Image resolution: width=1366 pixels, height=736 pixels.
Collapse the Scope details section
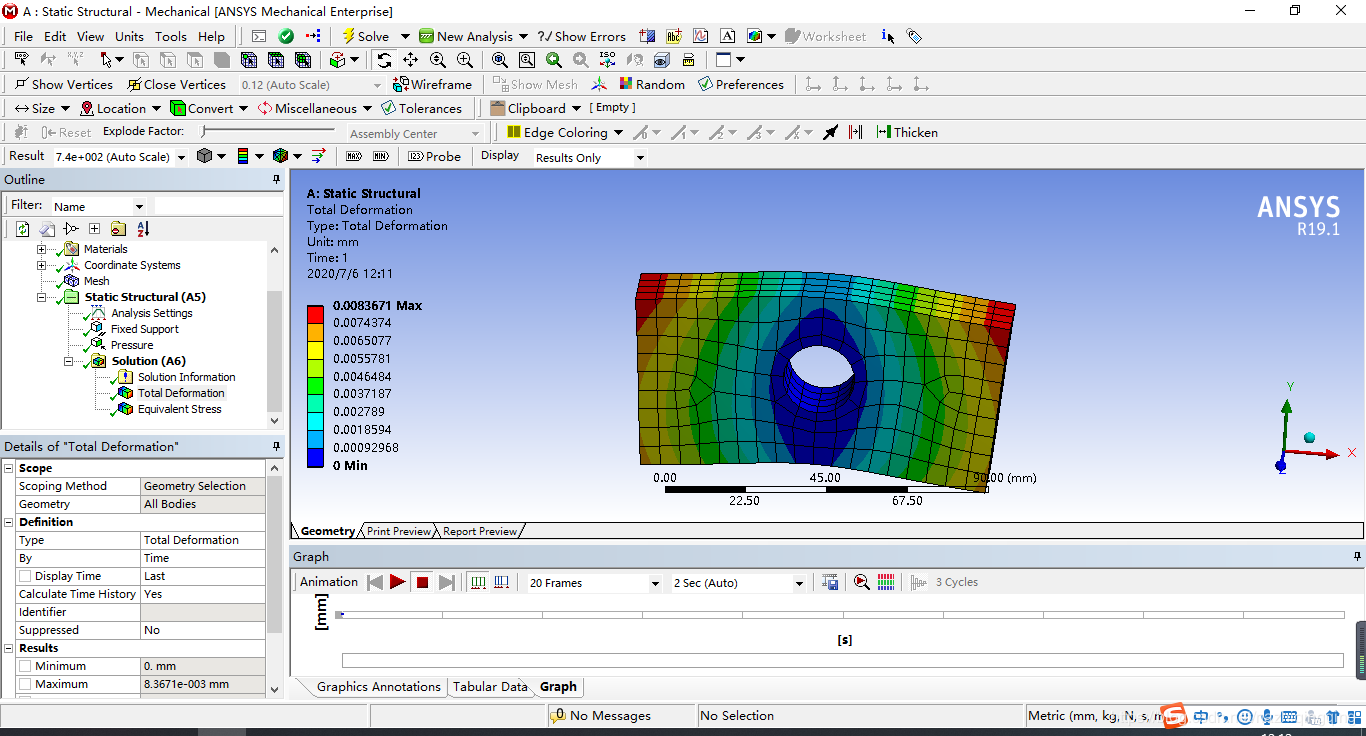(9, 468)
